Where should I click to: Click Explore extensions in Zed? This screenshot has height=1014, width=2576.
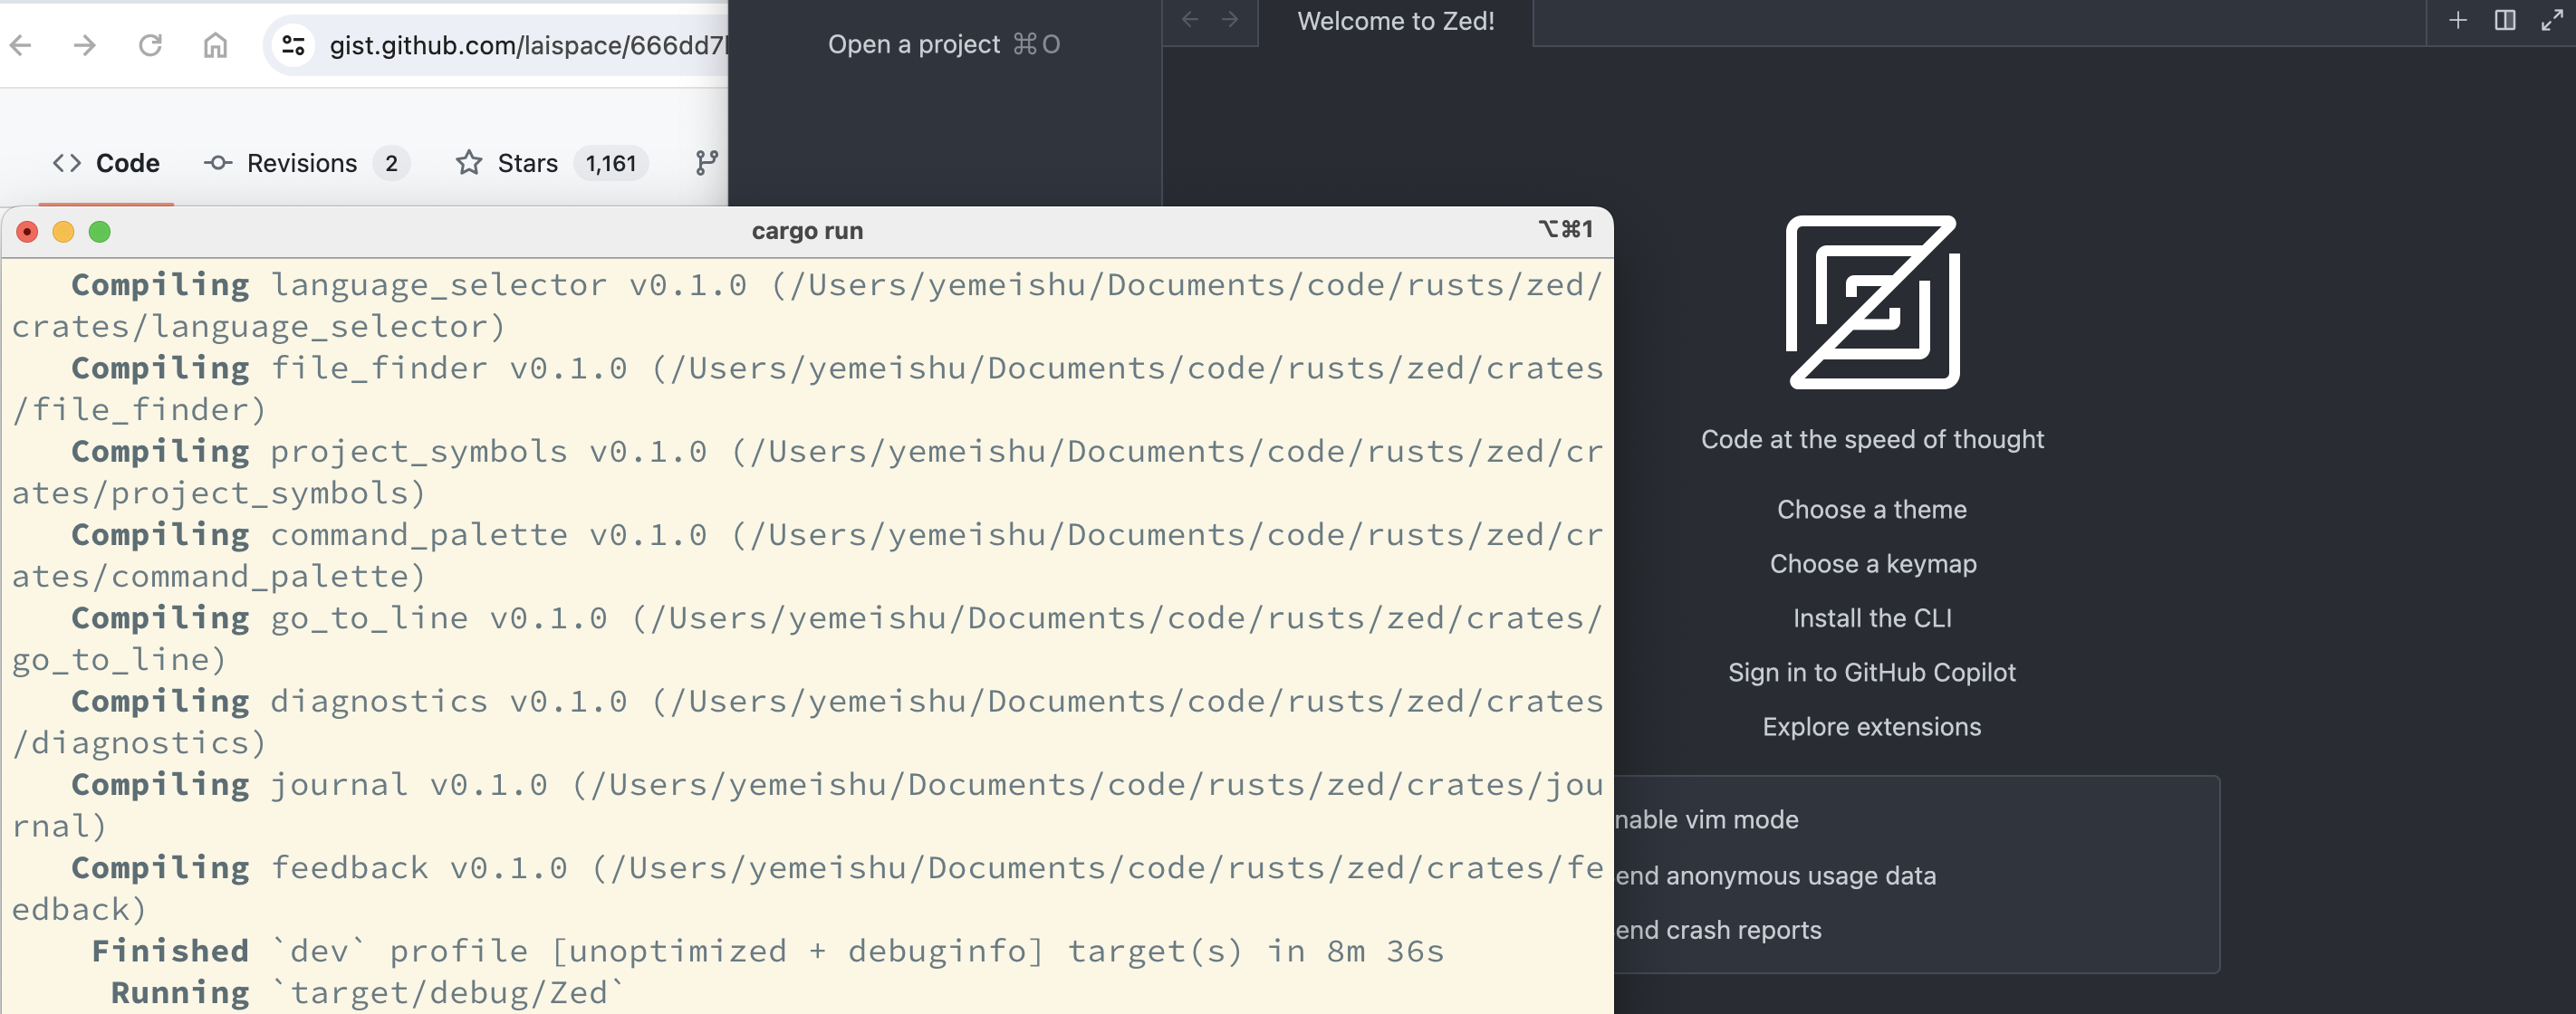[1872, 727]
